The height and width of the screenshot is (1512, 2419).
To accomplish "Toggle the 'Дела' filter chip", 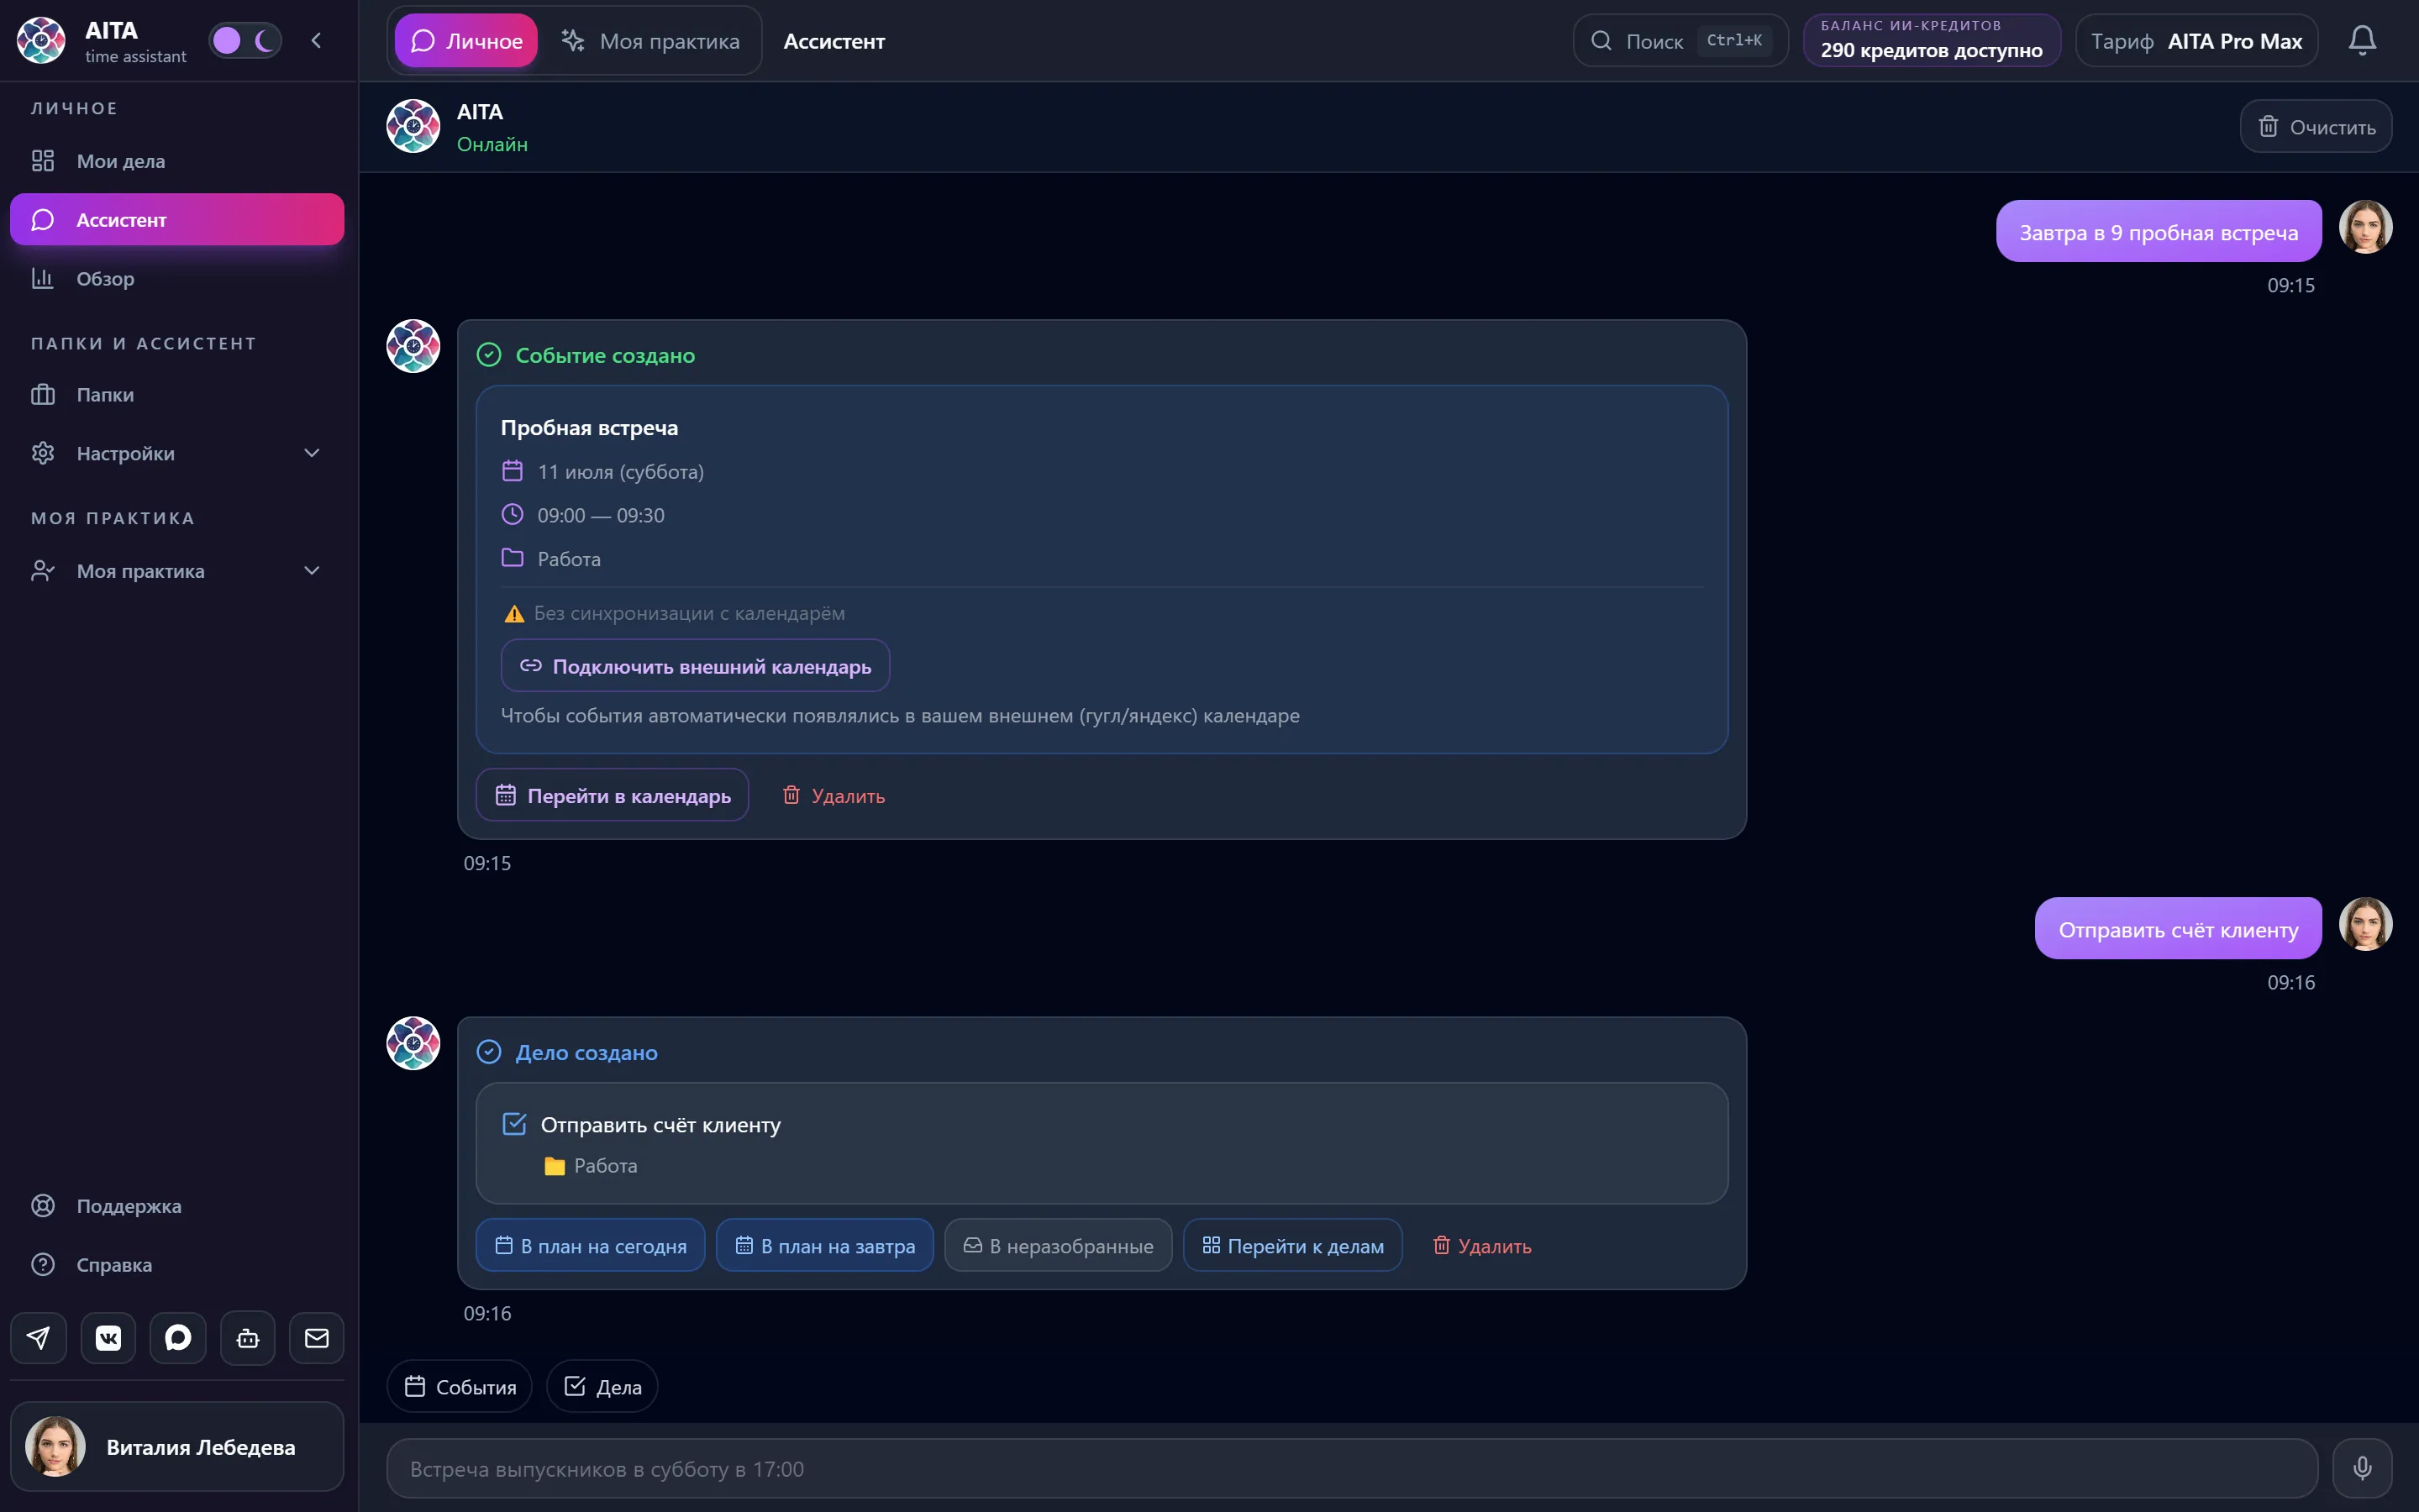I will click(602, 1386).
